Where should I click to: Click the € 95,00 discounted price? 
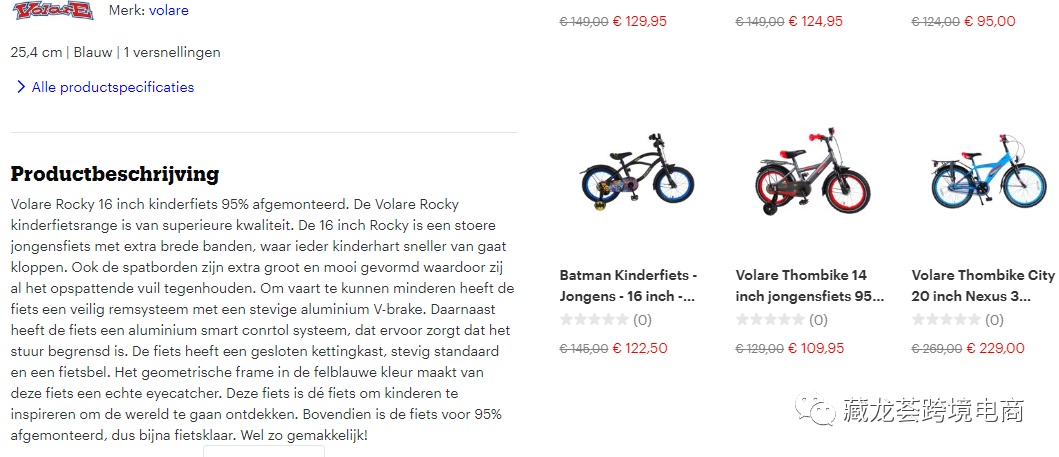pyautogui.click(x=989, y=21)
